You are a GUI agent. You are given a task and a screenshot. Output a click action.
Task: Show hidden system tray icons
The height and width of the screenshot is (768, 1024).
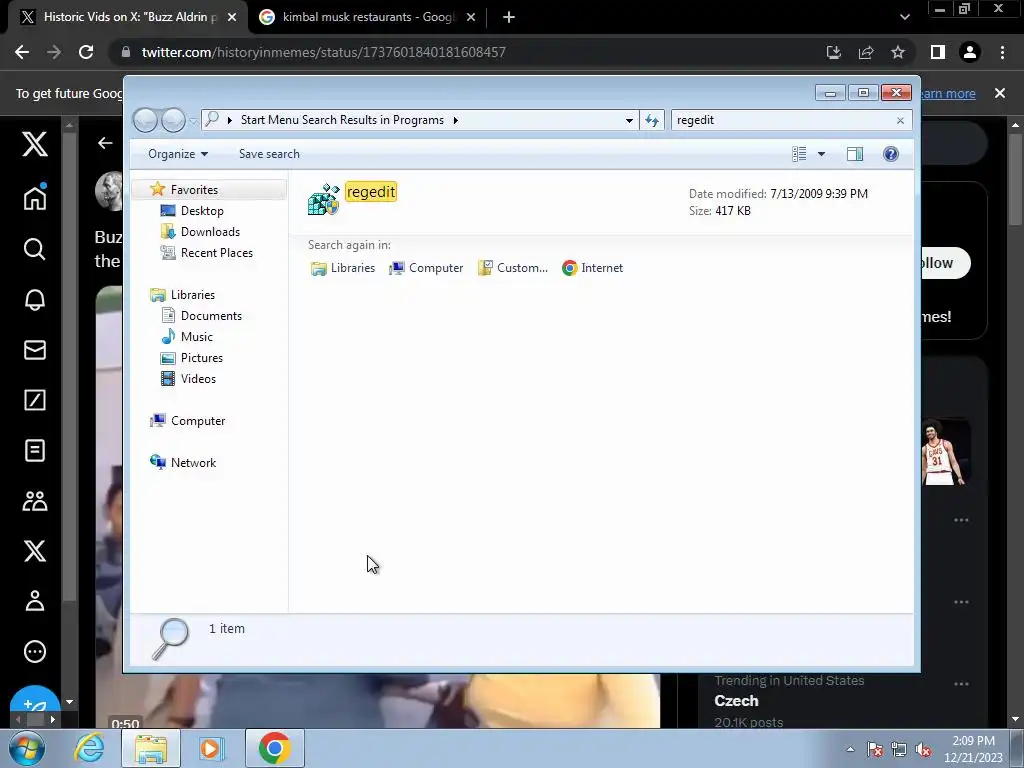pos(850,749)
